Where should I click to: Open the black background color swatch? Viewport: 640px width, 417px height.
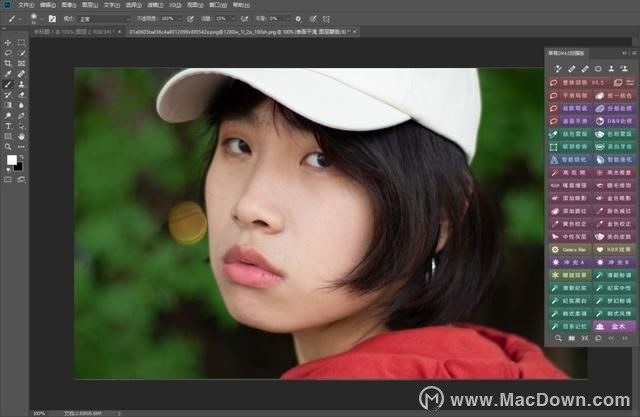[x=19, y=167]
